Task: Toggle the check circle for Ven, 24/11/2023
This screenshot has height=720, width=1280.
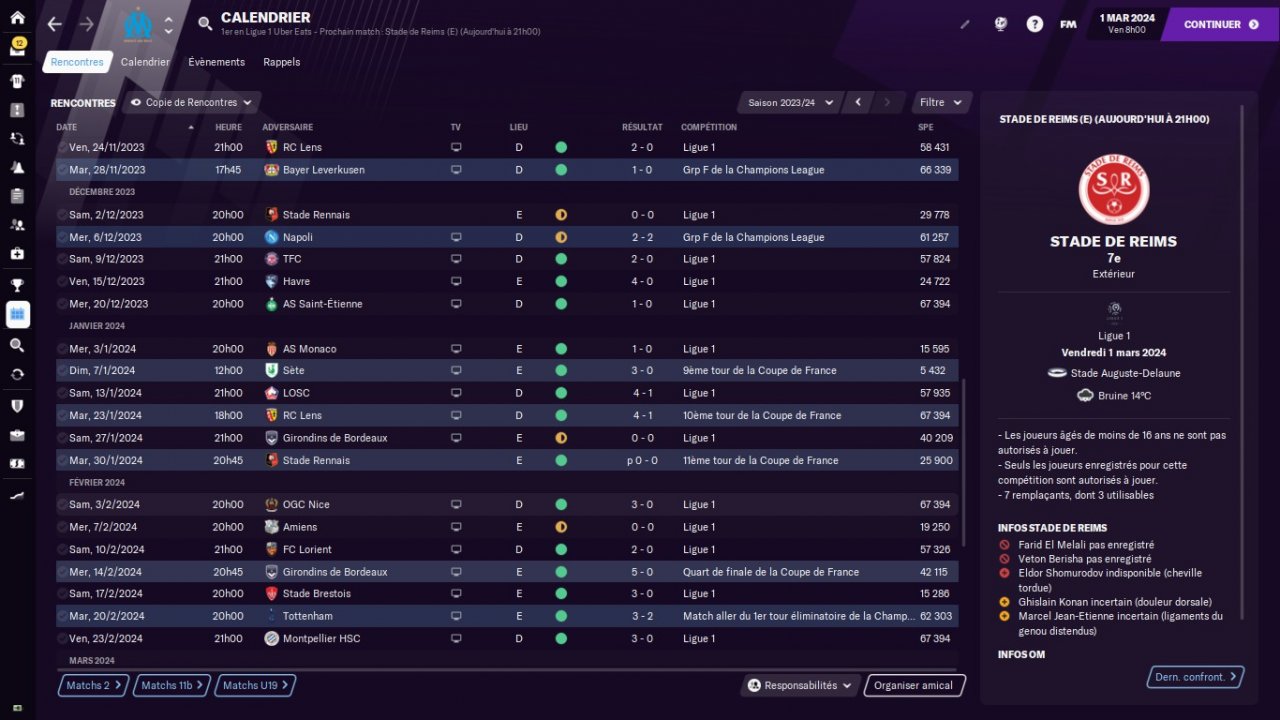Action: click(x=62, y=147)
